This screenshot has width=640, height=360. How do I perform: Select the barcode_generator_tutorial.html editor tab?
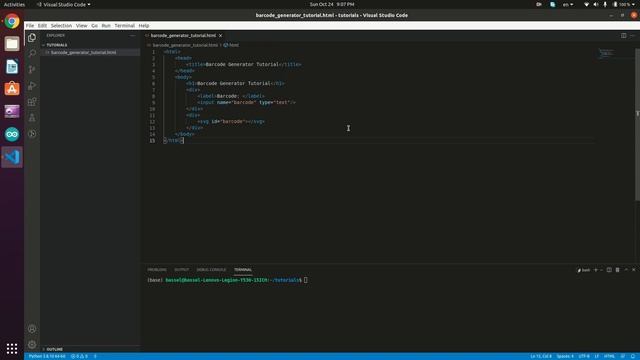point(183,36)
